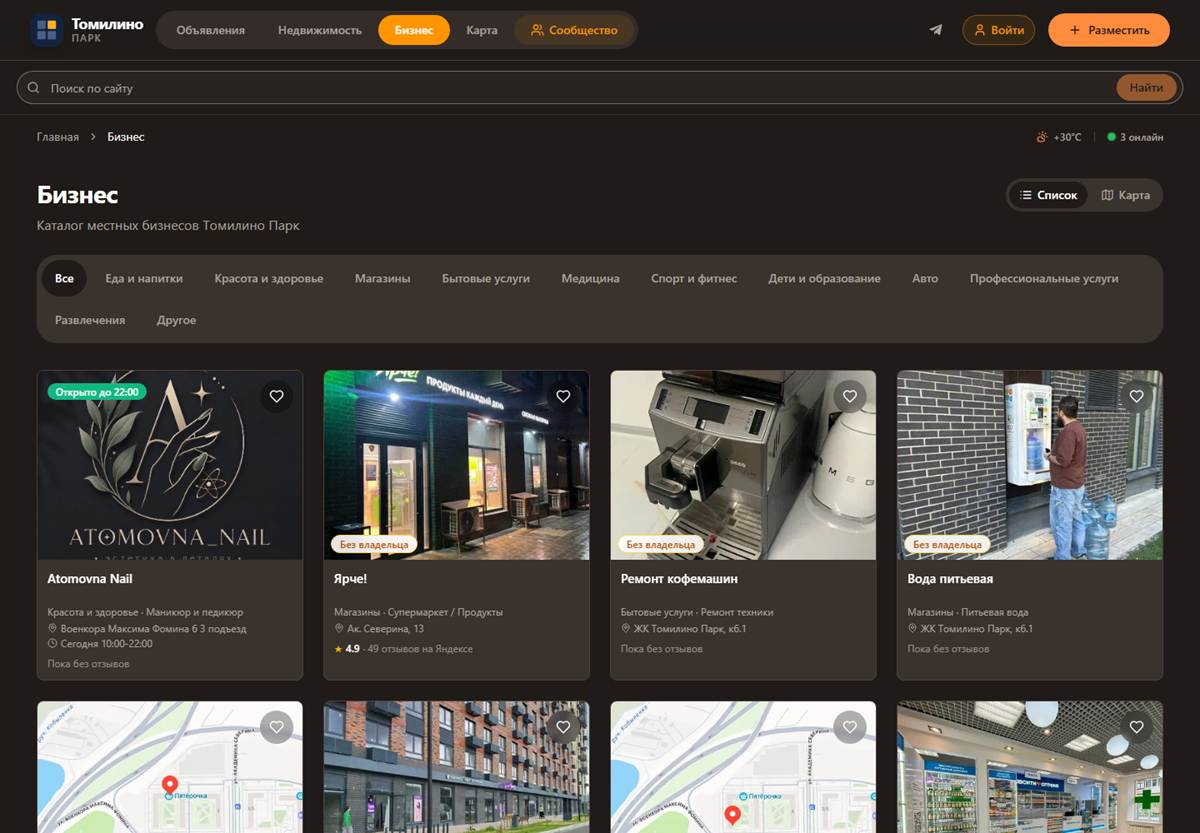Click Красота и здоровье · Маникюр text

click(145, 612)
